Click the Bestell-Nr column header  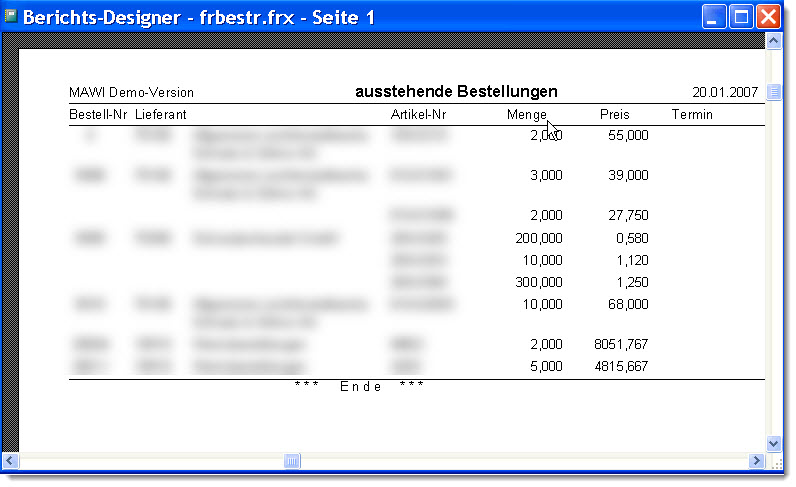[x=97, y=115]
